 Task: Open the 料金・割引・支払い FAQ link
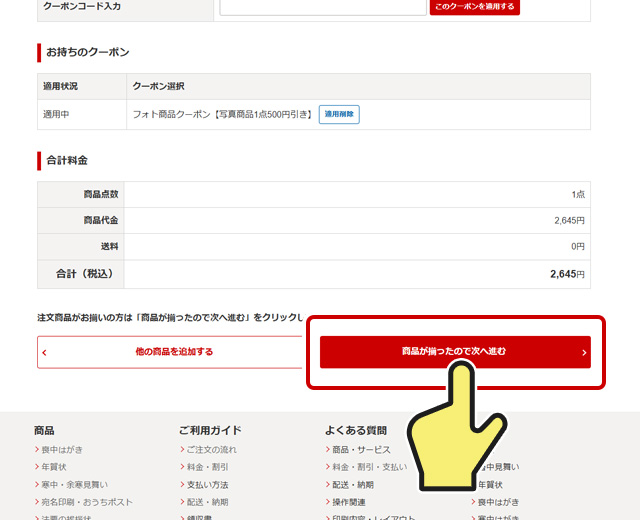tap(369, 467)
